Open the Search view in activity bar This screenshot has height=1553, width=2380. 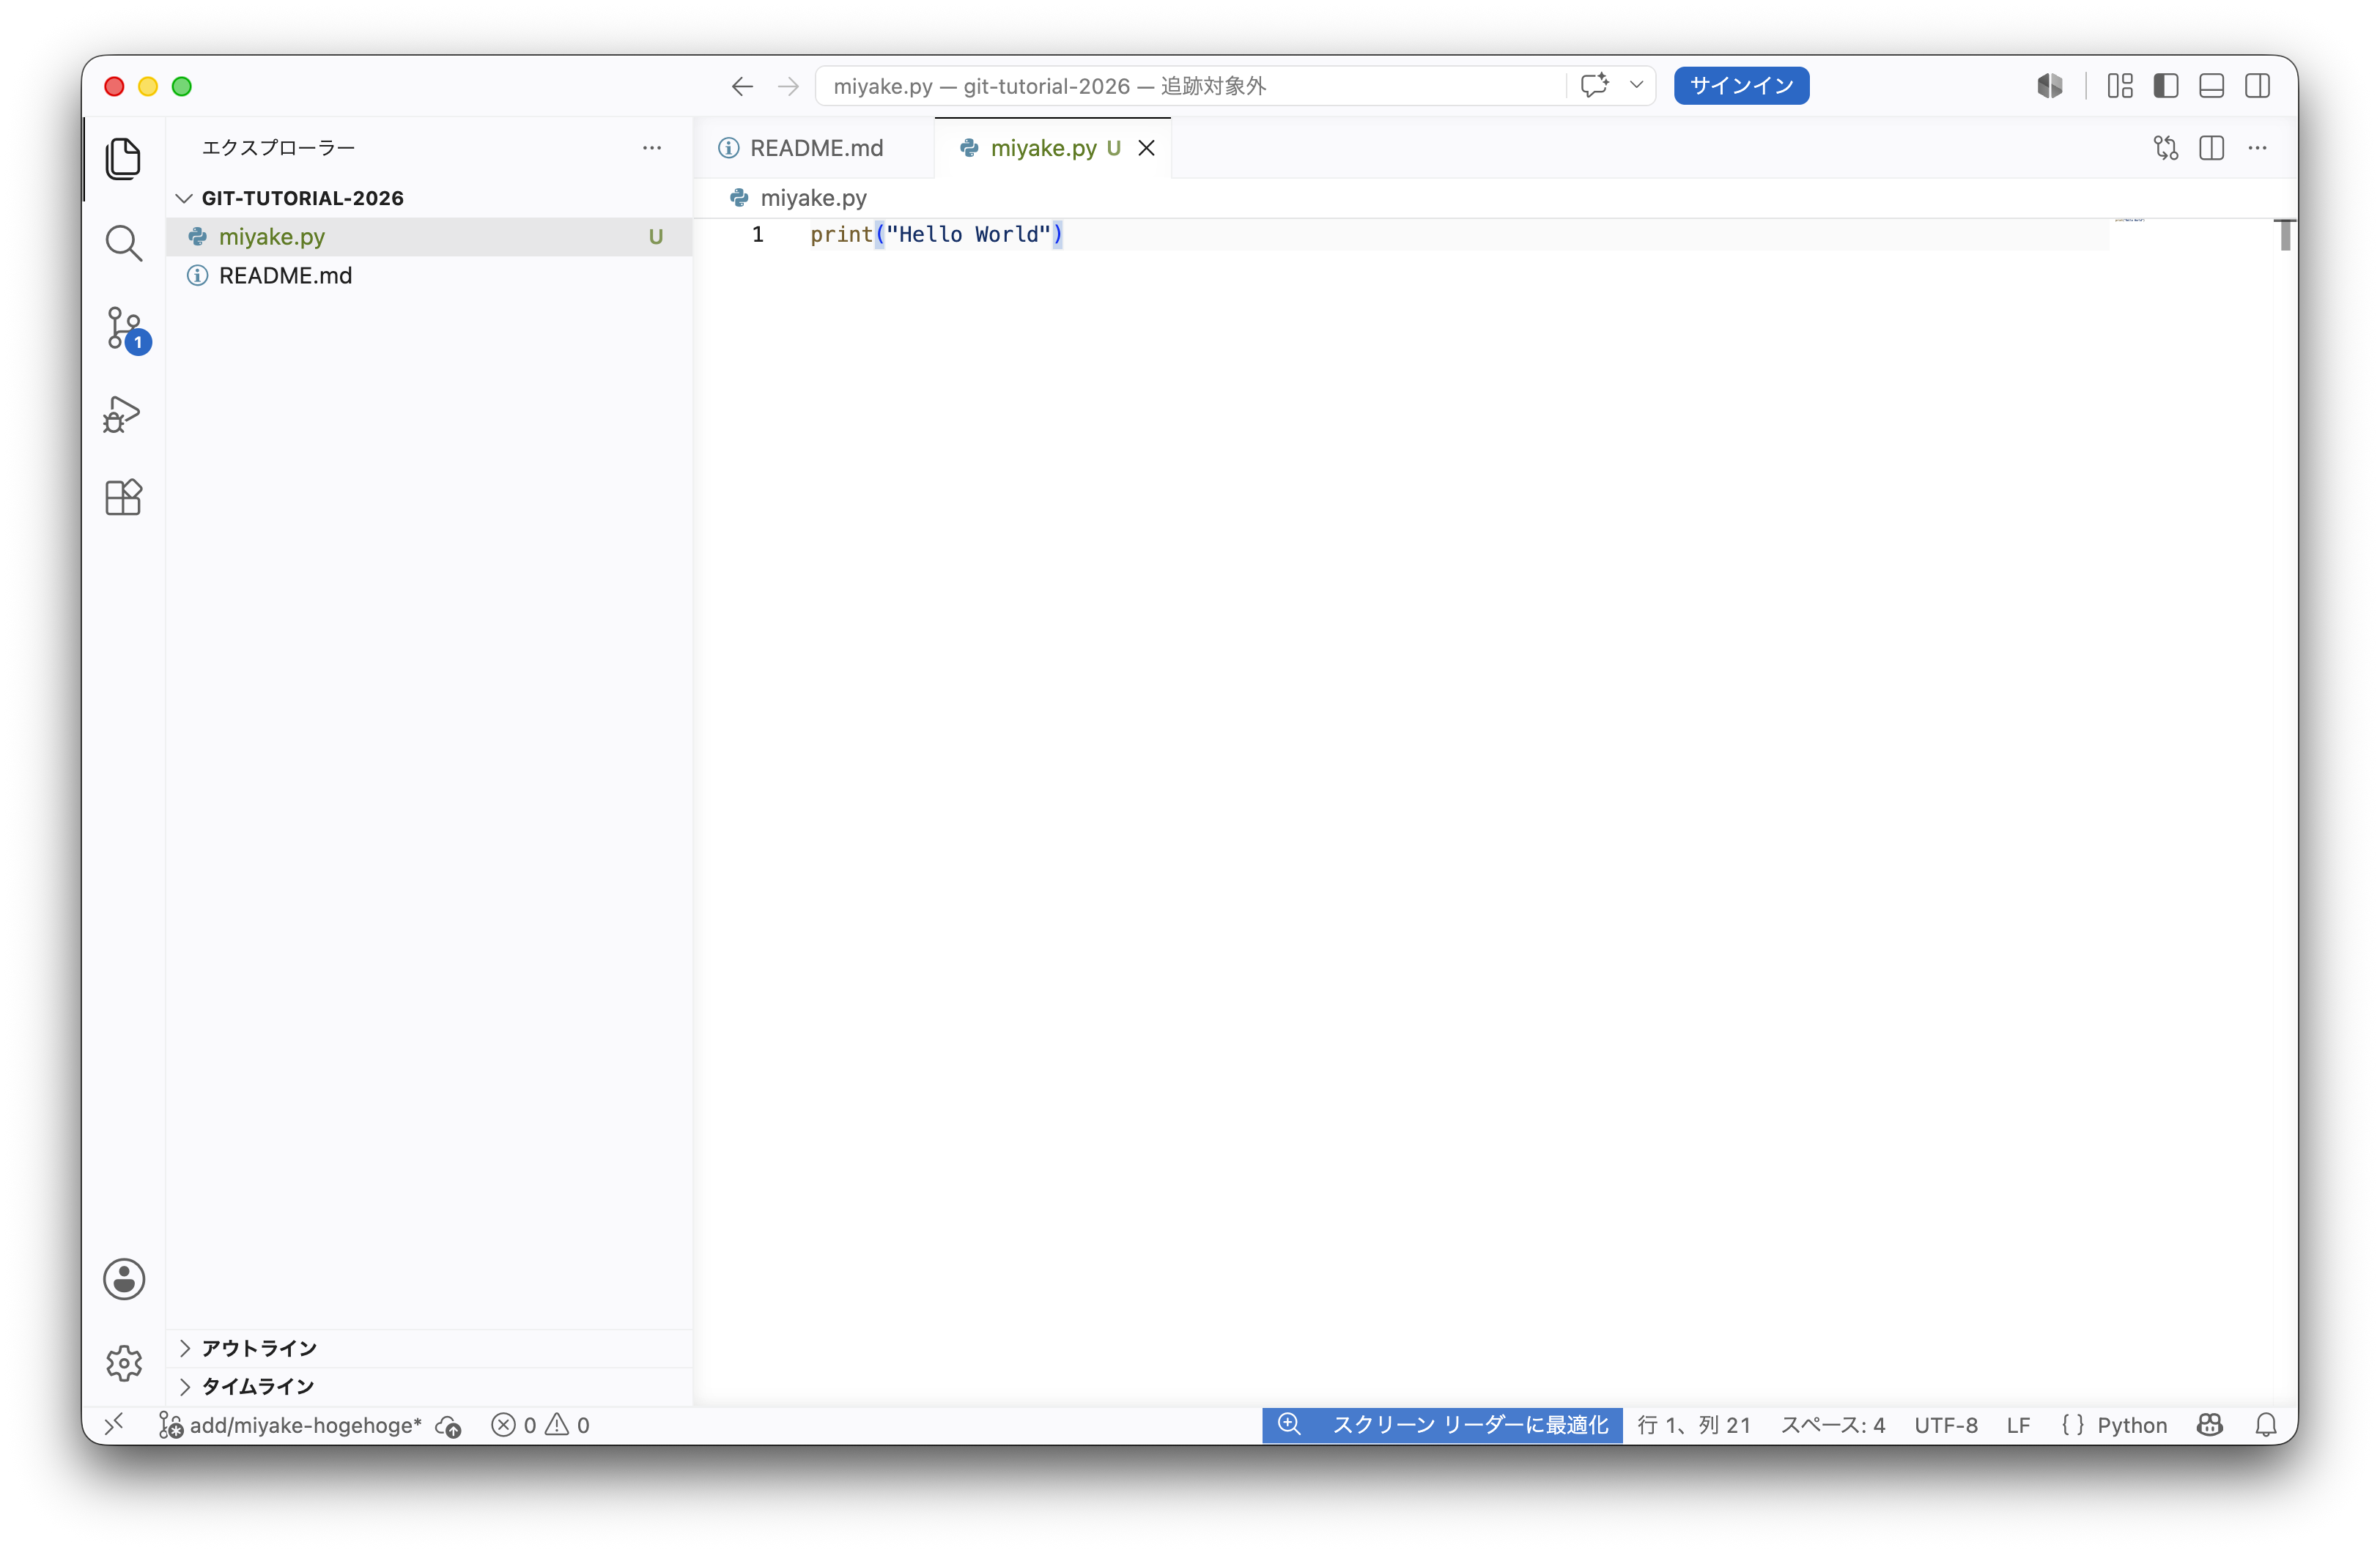click(x=123, y=243)
